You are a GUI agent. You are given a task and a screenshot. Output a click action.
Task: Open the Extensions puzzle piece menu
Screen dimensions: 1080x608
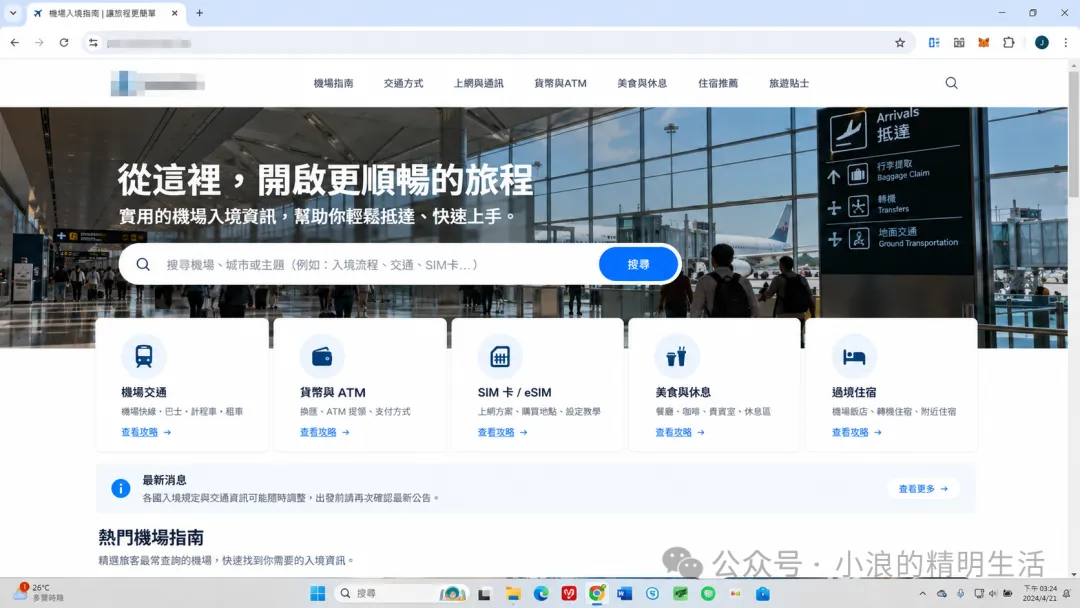click(x=1008, y=43)
